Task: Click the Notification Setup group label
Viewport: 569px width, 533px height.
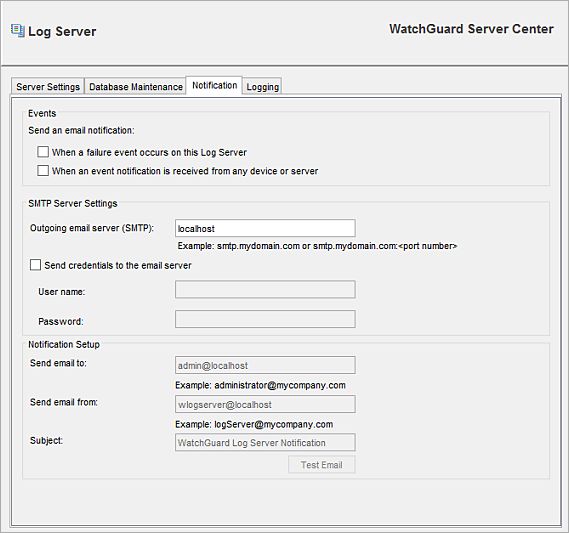Action: tap(64, 344)
